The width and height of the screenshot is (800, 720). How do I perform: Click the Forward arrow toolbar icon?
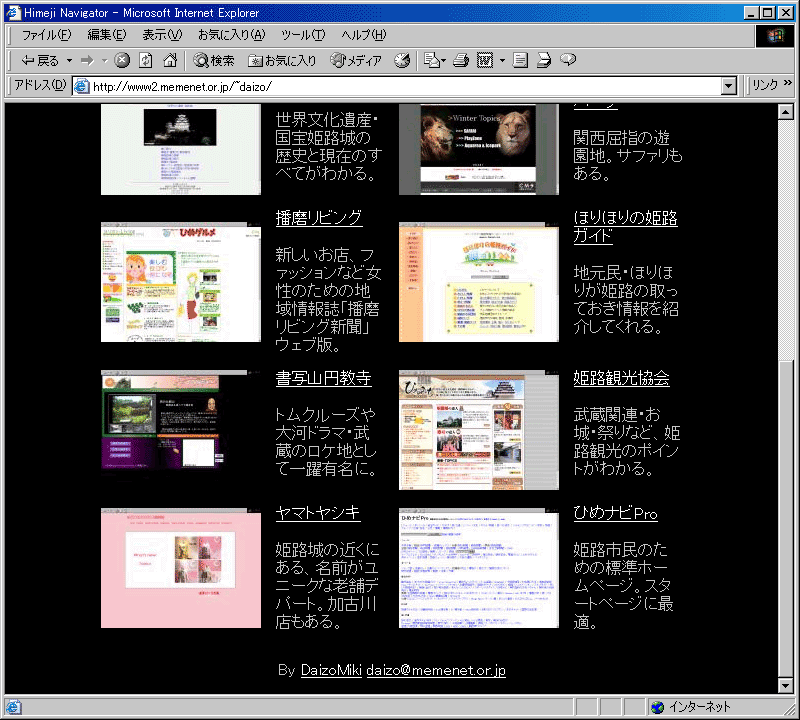(x=88, y=61)
